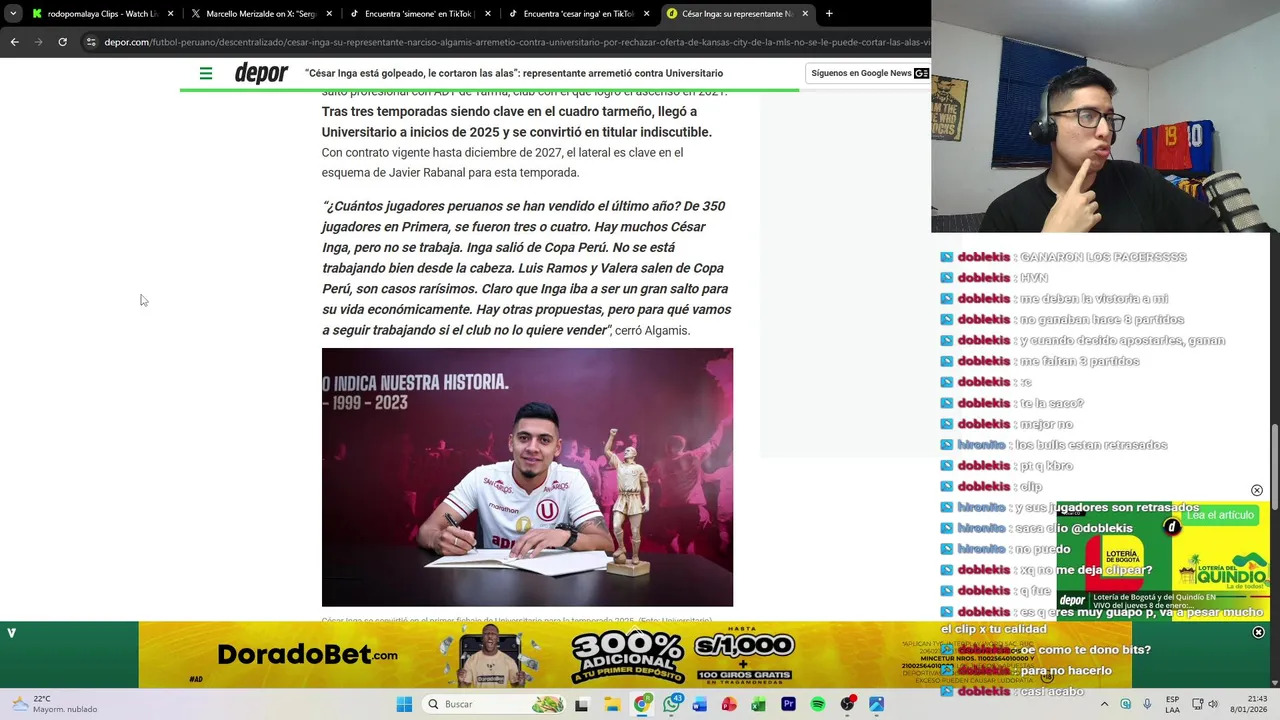The image size is (1280, 720).
Task: Open the Windows Start menu
Action: coord(404,704)
